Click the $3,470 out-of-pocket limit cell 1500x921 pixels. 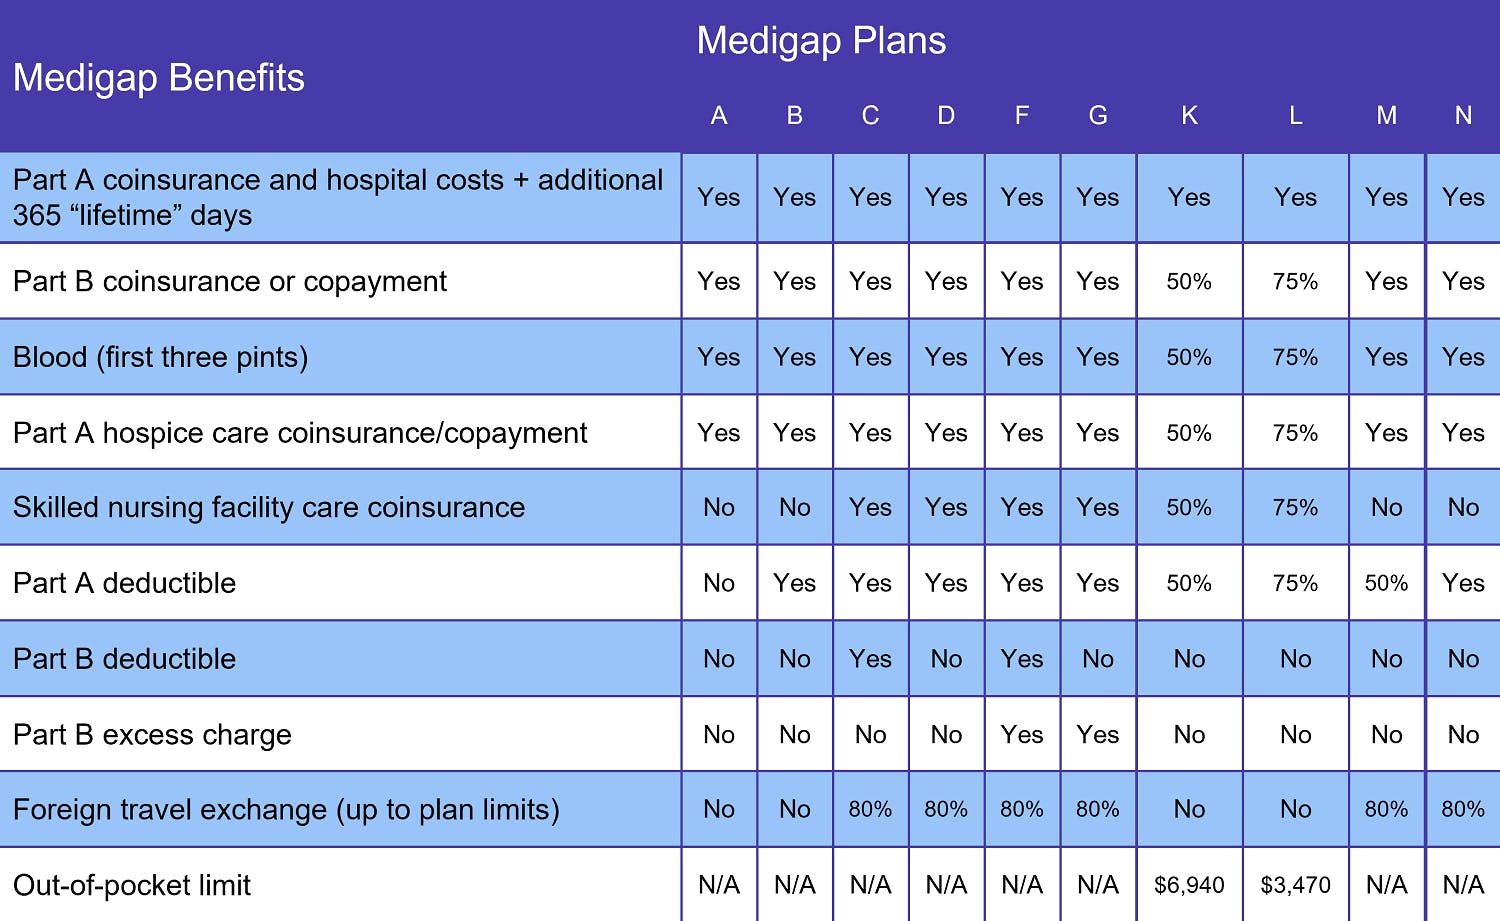1295,885
